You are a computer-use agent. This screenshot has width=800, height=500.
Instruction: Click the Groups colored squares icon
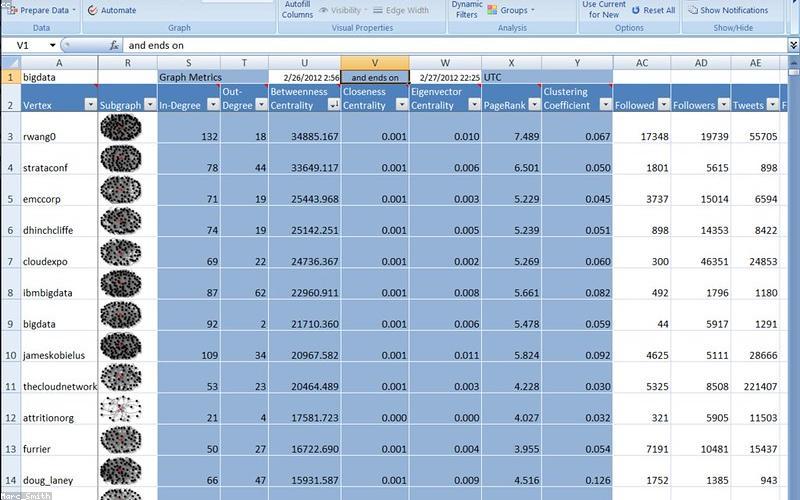(x=492, y=10)
